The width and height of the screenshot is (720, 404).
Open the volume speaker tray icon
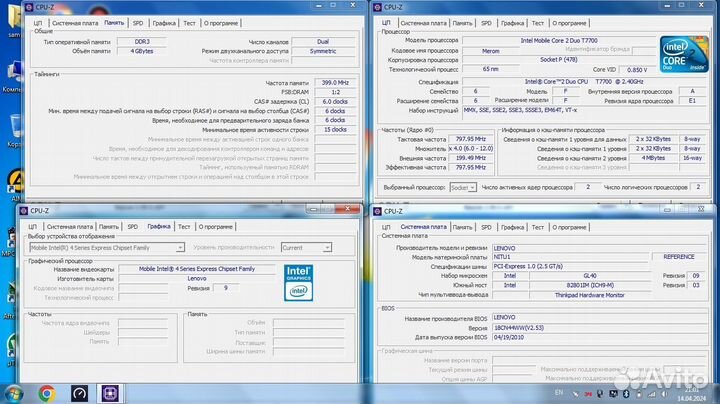[x=664, y=394]
